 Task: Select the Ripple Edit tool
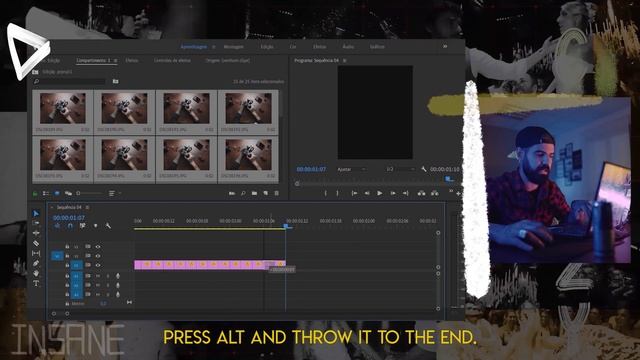pyautogui.click(x=36, y=233)
